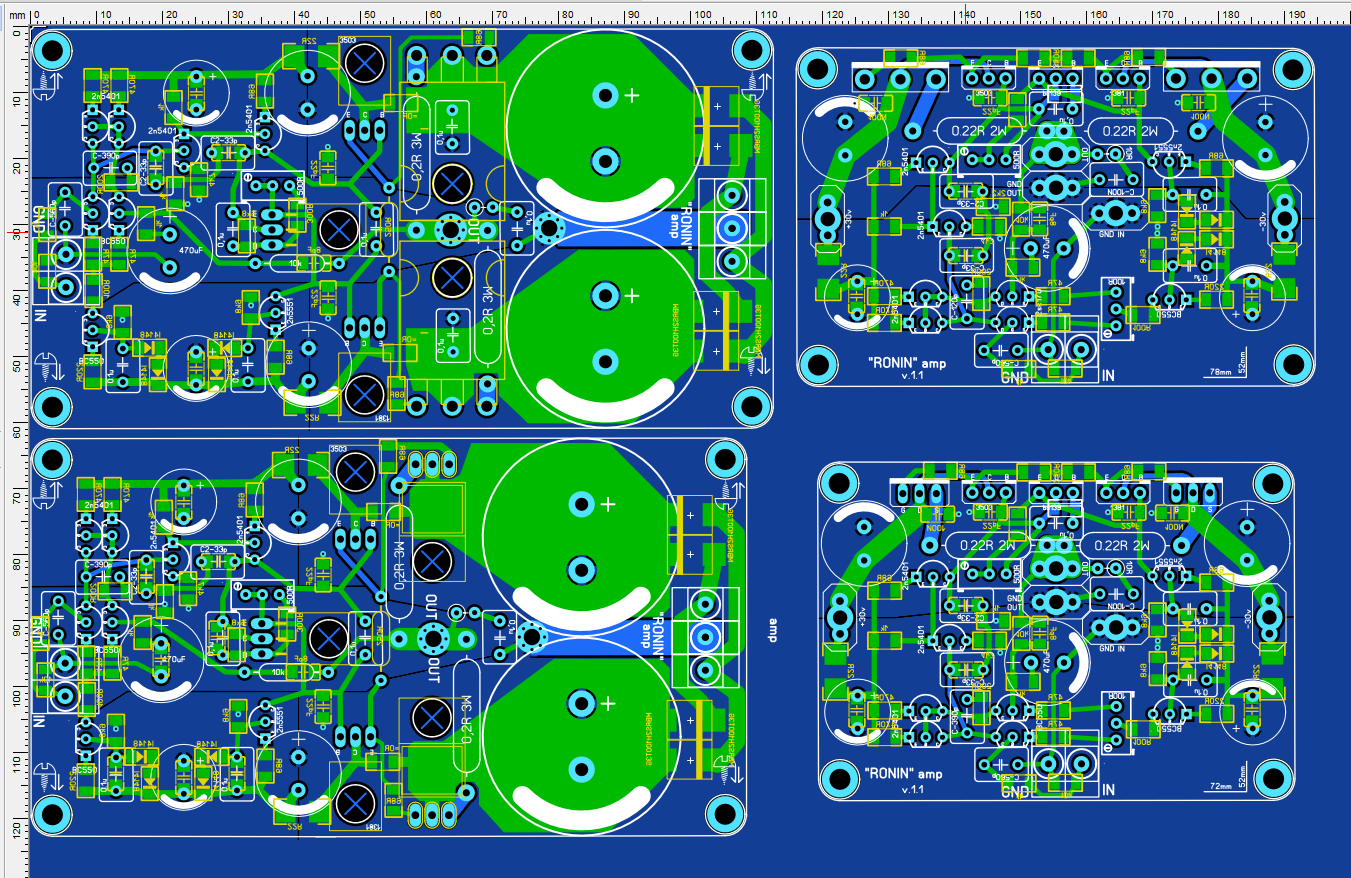The height and width of the screenshot is (878, 1351).
Task: Click large GND label at bottom-right board bottom
Action: pyautogui.click(x=1015, y=792)
